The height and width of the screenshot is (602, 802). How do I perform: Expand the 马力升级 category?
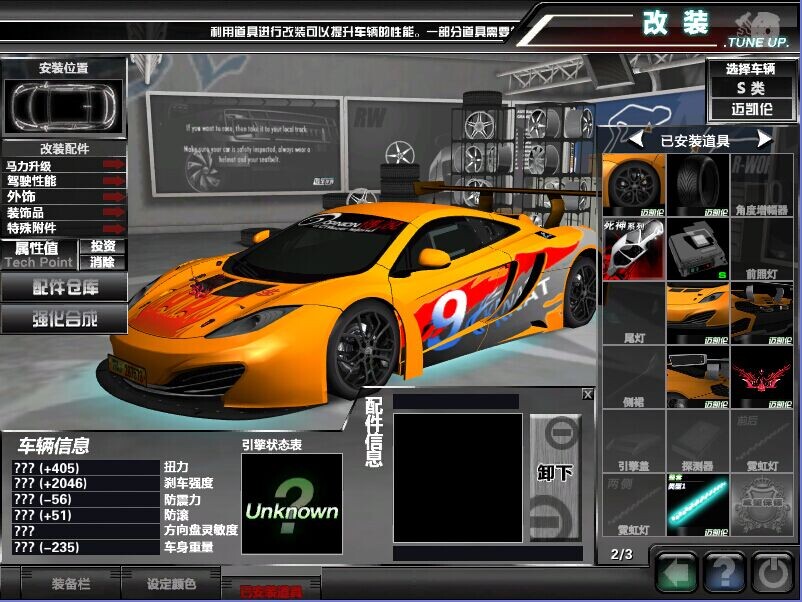point(65,165)
